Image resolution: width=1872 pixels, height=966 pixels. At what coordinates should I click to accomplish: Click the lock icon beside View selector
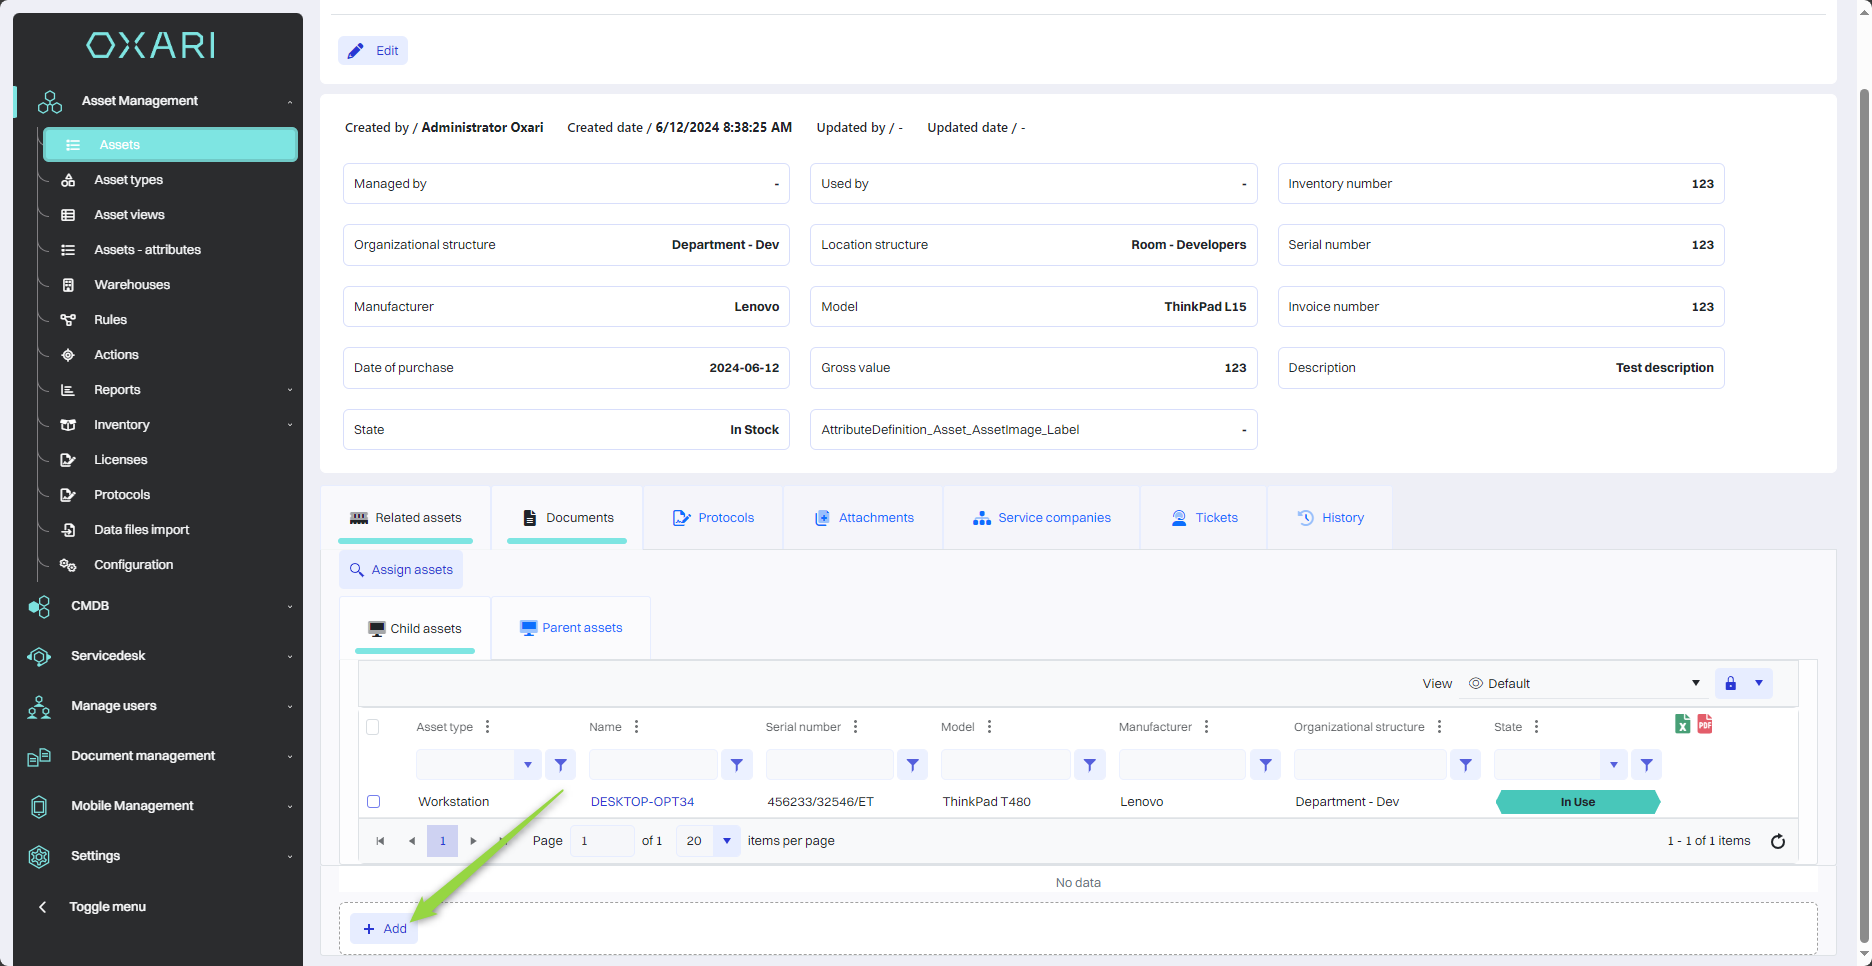coord(1730,683)
